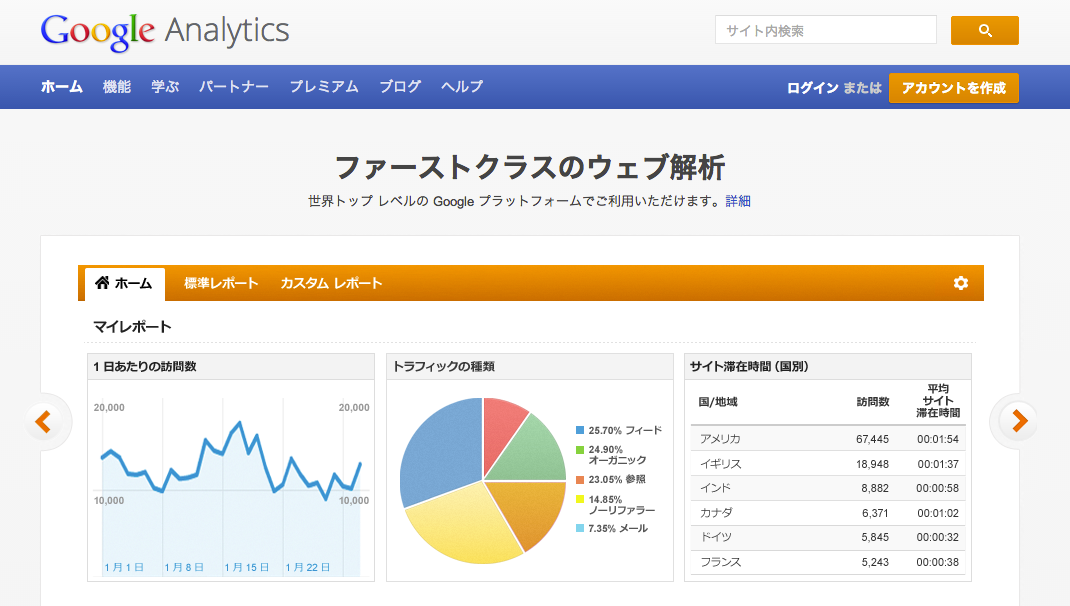Click the light blue 7.35% メール legend swatch
This screenshot has width=1070, height=606.
580,528
